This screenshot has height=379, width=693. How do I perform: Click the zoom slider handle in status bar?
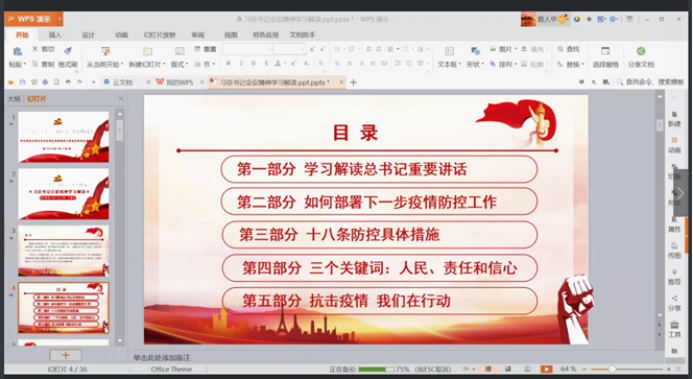(612, 369)
